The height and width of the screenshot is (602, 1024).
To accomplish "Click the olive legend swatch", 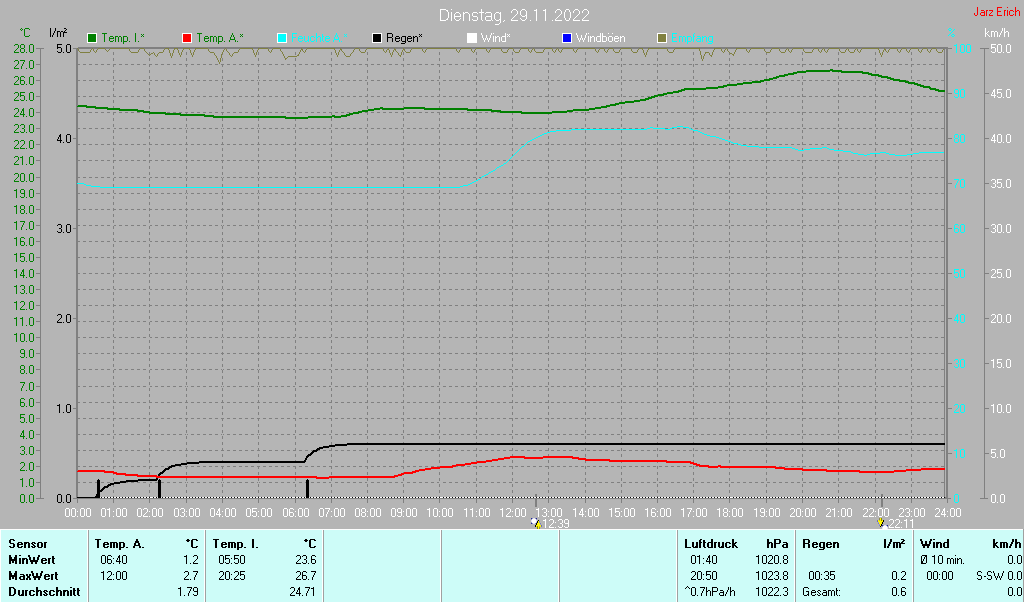I will click(x=661, y=38).
